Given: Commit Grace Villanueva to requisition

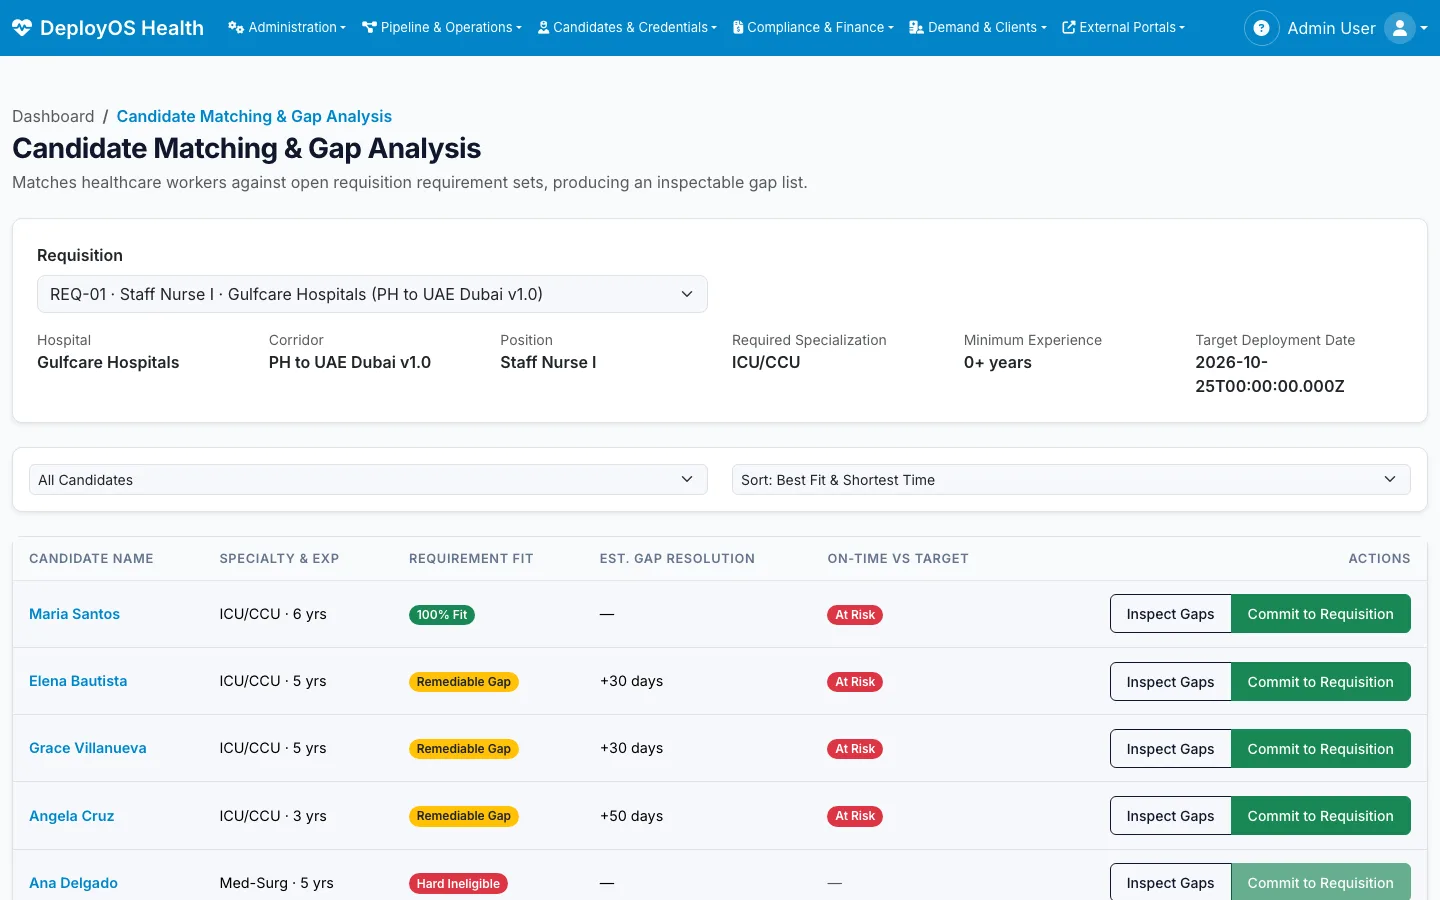Looking at the screenshot, I should pos(1320,749).
